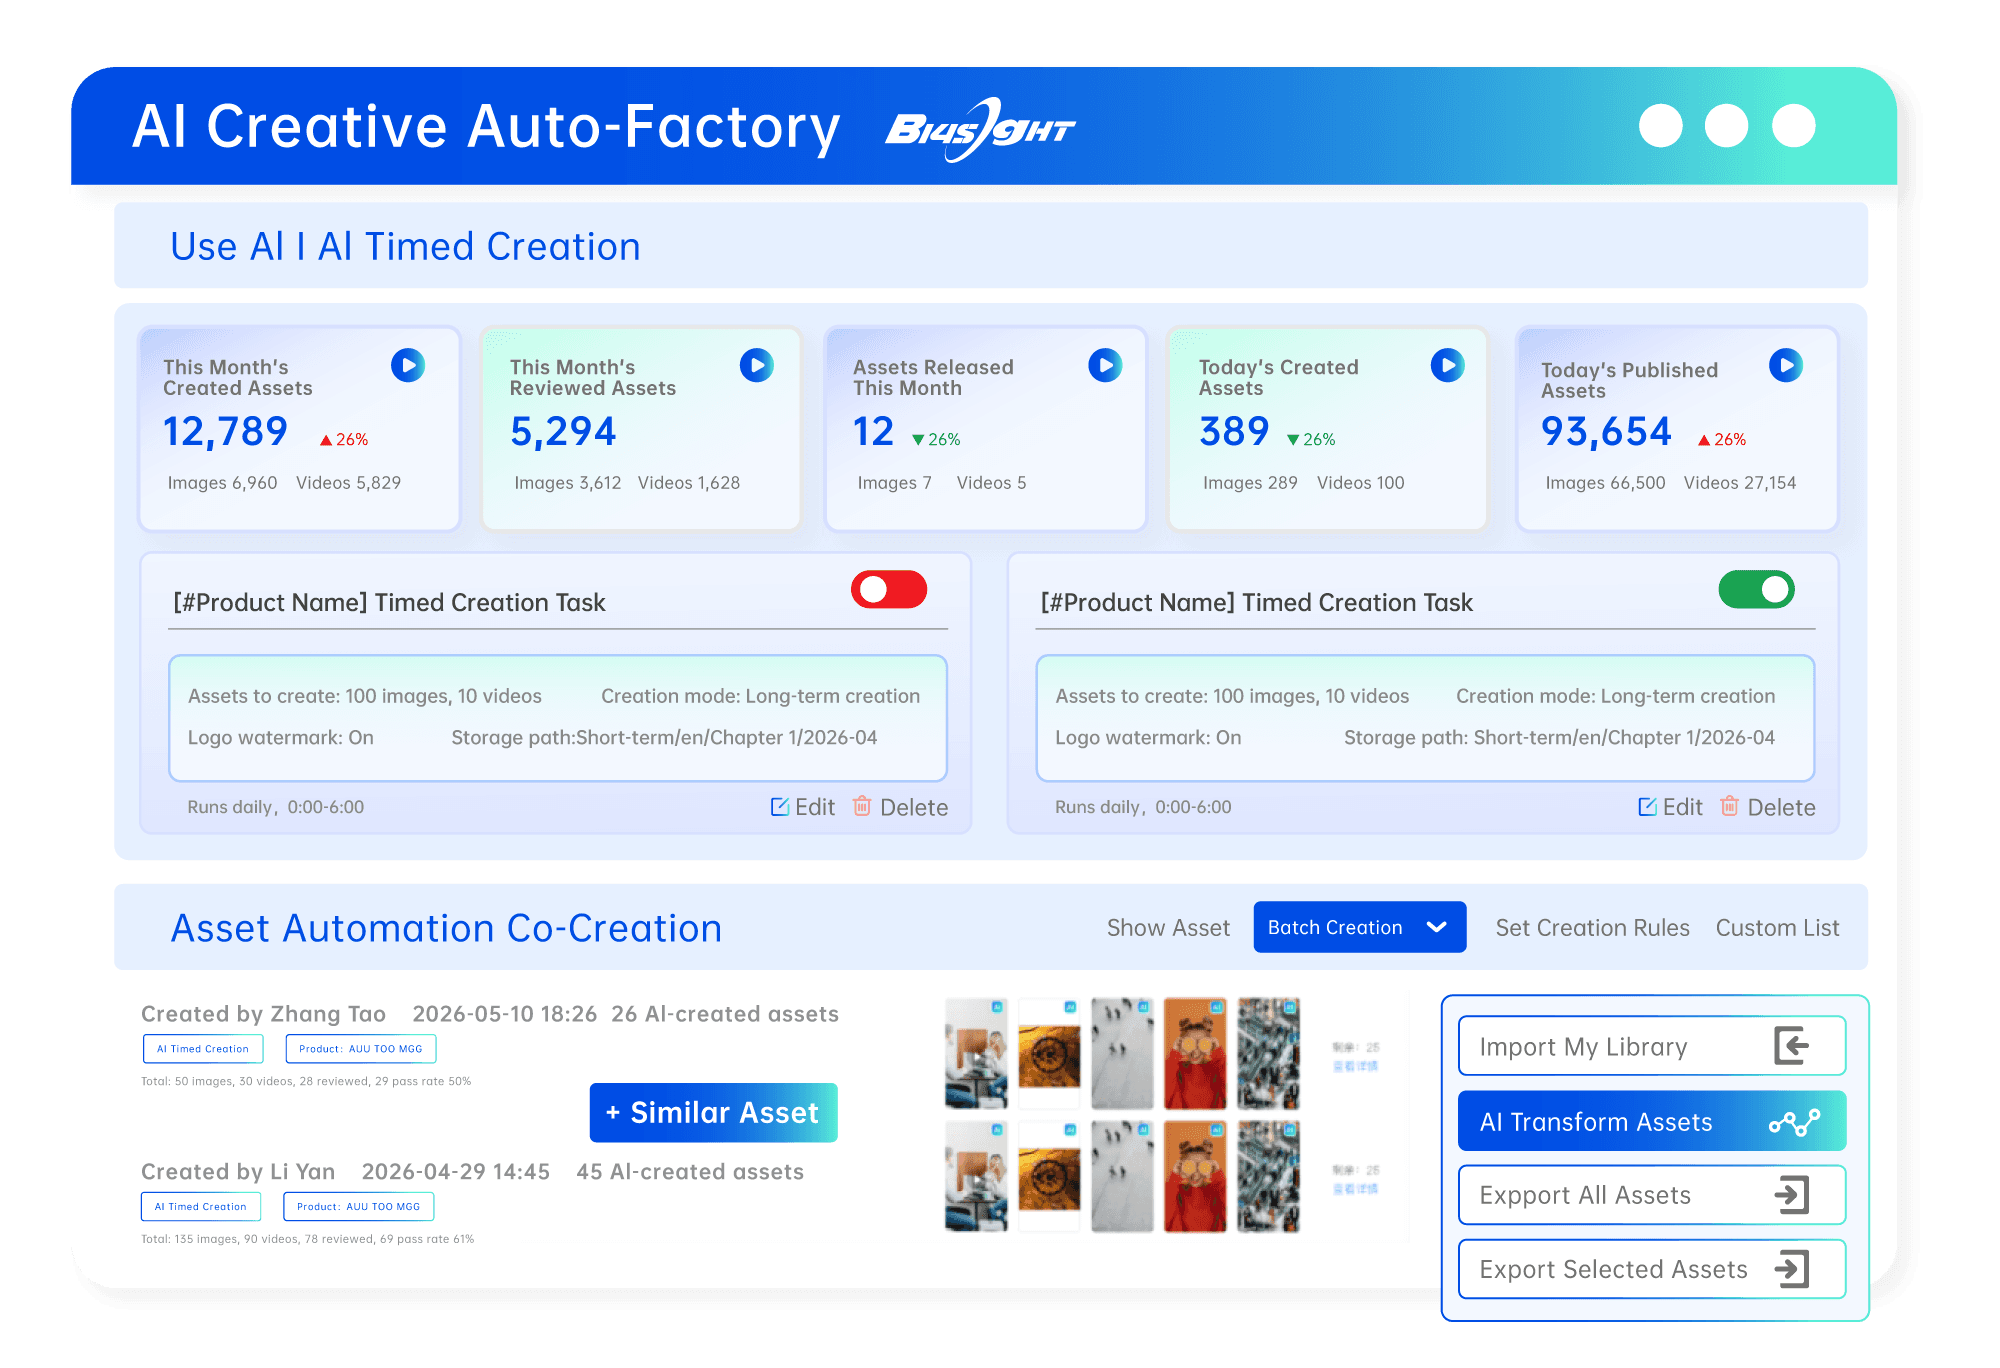Click the red 26% up indicator on created assets
Image resolution: width=2000 pixels, height=1368 pixels.
[x=344, y=440]
